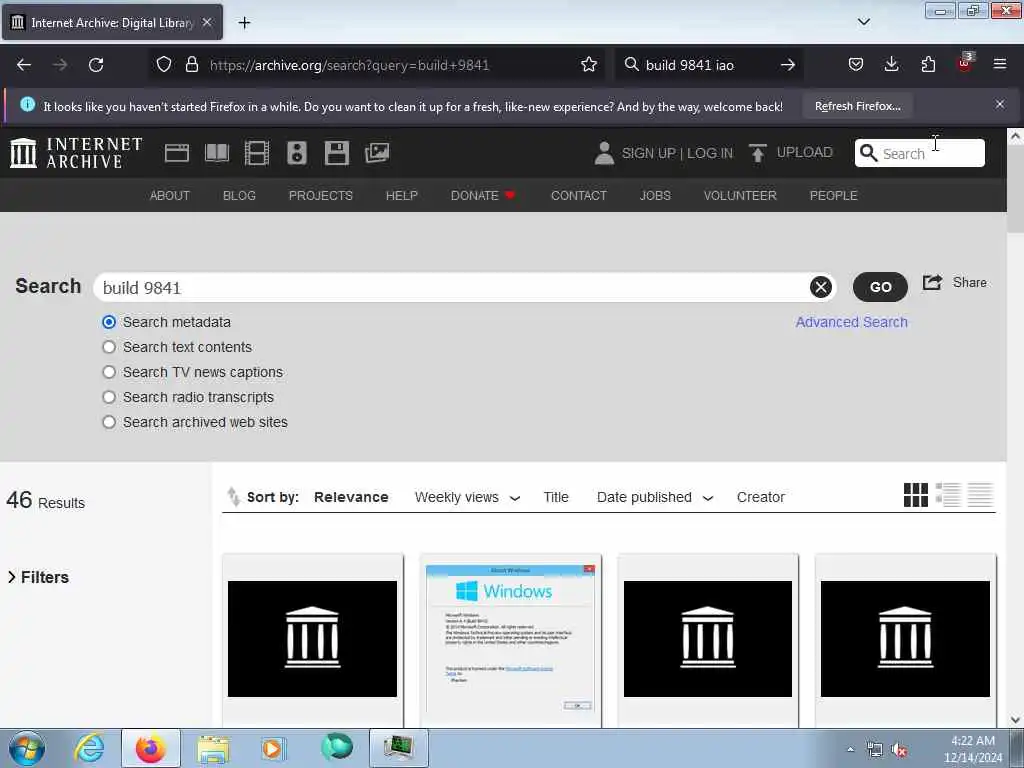Open the red extension badge icon
The image size is (1024, 768).
[x=965, y=63]
